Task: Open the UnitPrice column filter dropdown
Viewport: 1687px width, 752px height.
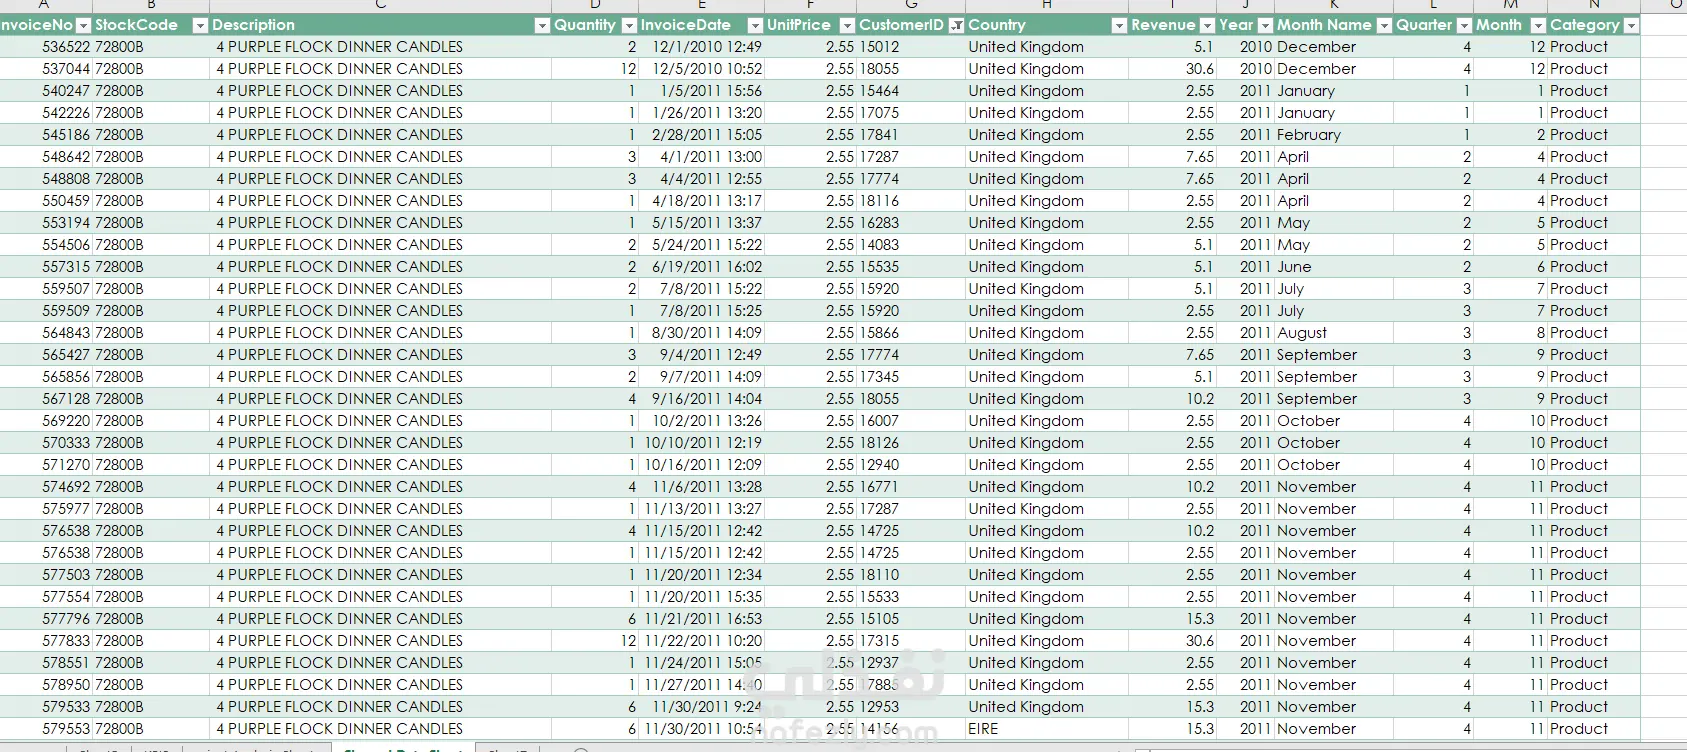Action: coord(847,25)
